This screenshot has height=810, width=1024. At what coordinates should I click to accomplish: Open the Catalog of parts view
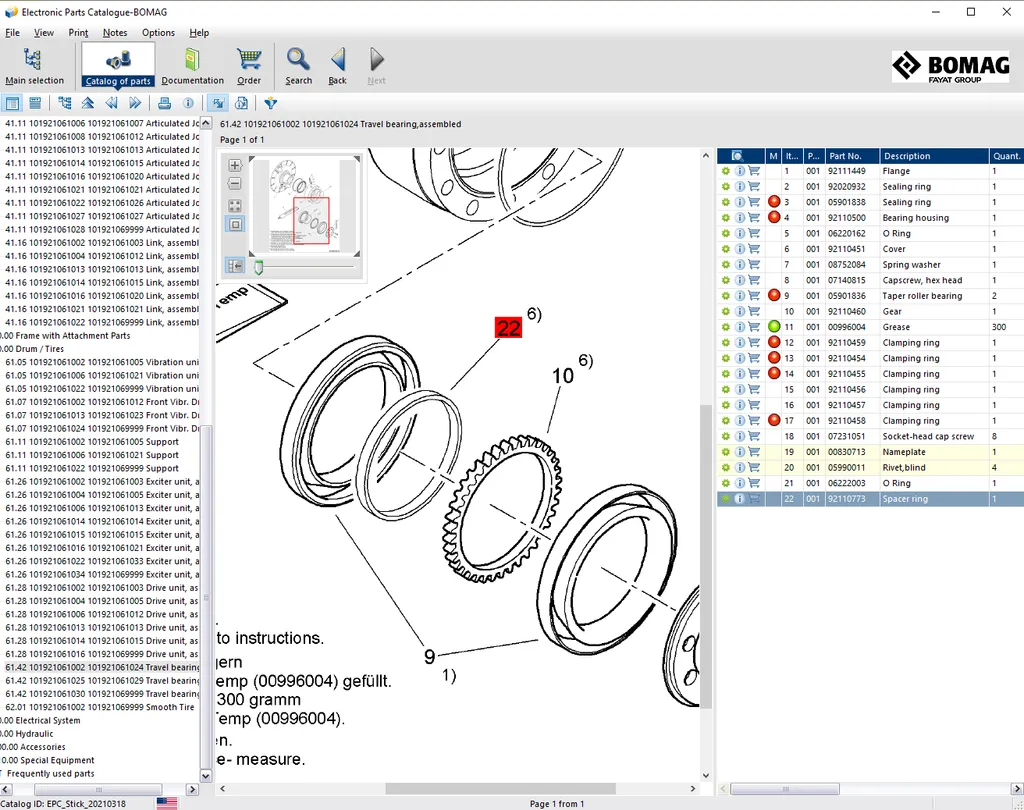click(118, 66)
